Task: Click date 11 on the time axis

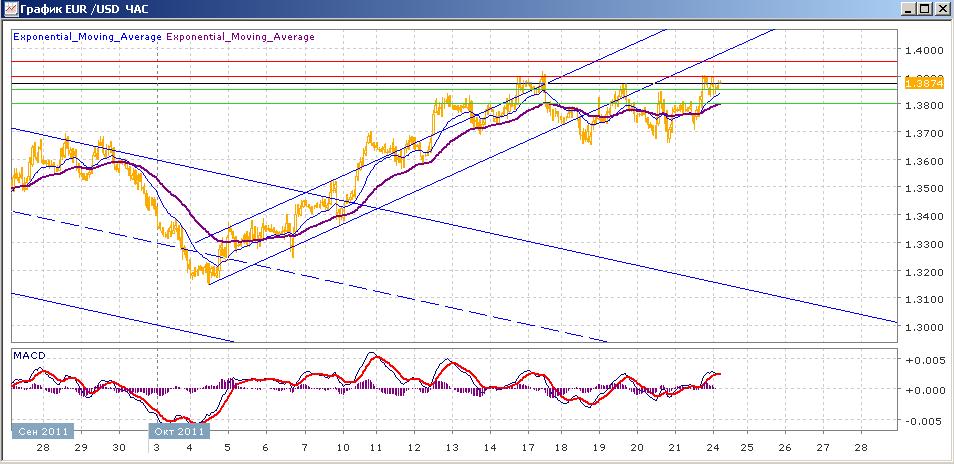Action: (x=375, y=448)
